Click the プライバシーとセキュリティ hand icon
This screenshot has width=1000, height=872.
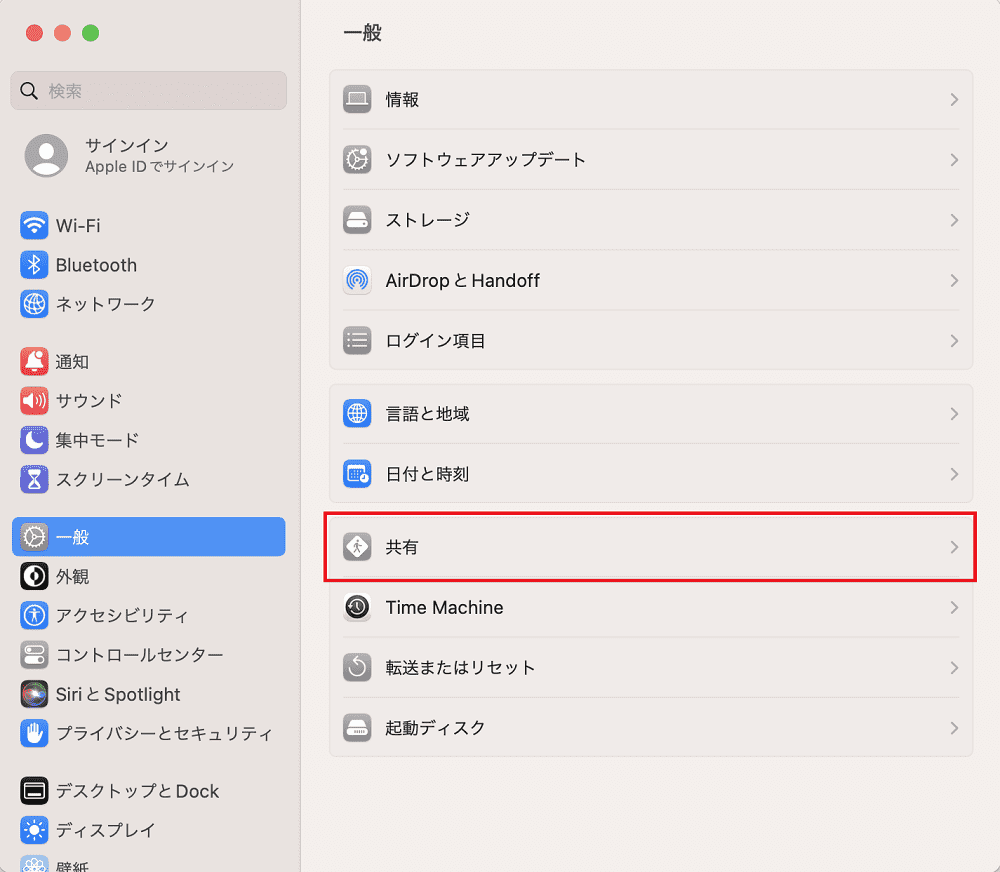coord(34,733)
